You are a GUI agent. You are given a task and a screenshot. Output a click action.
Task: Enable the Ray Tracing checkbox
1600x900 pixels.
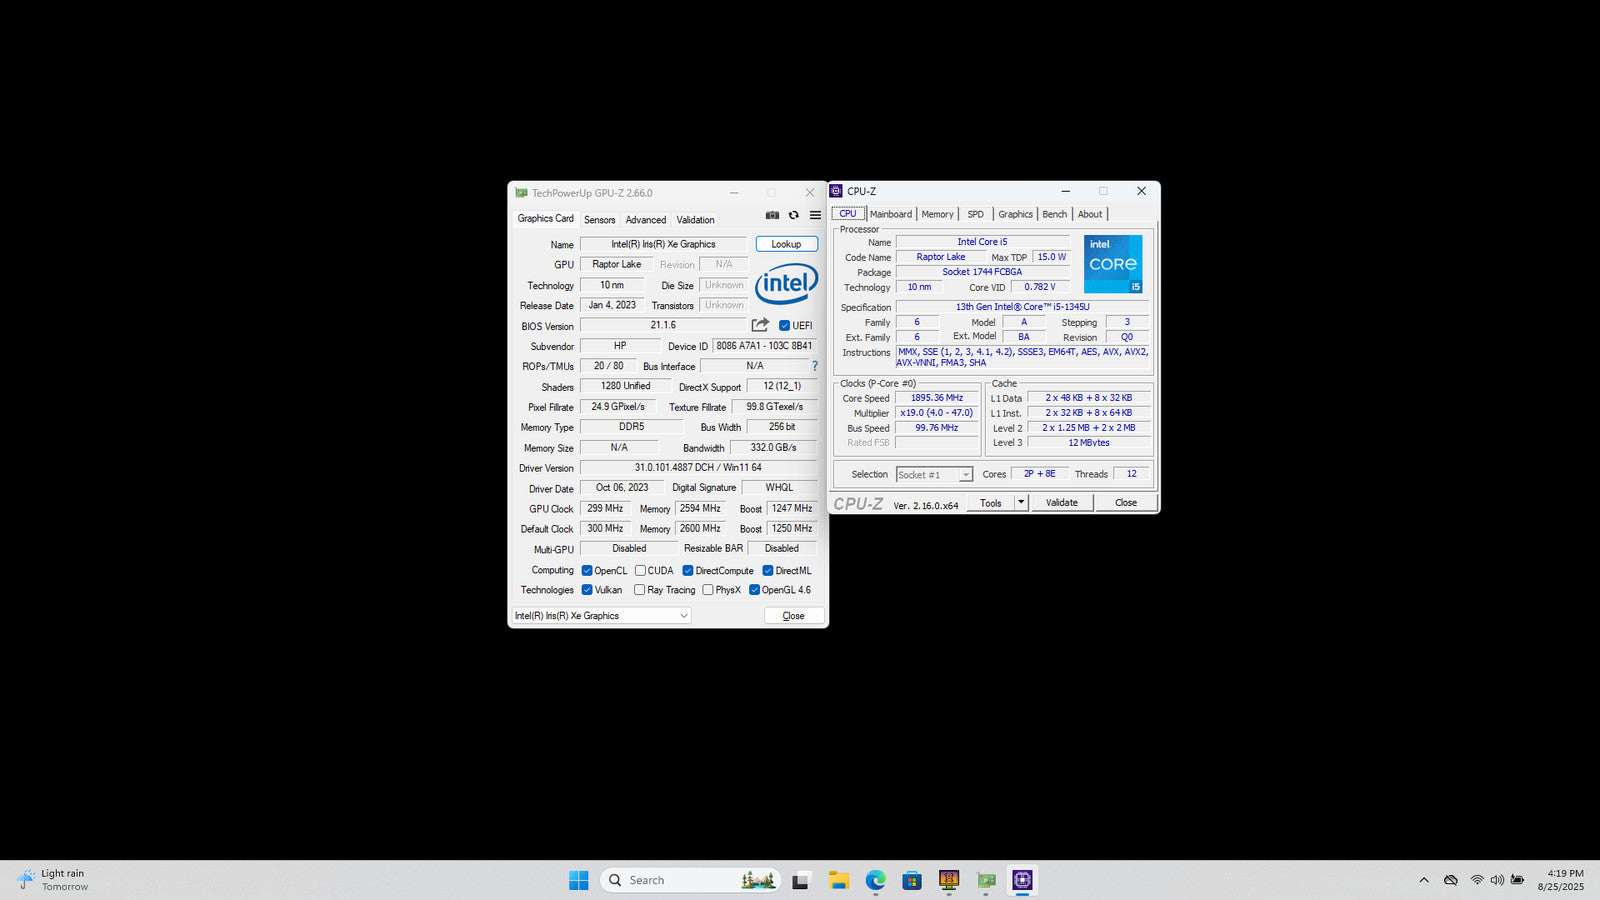pyautogui.click(x=640, y=590)
